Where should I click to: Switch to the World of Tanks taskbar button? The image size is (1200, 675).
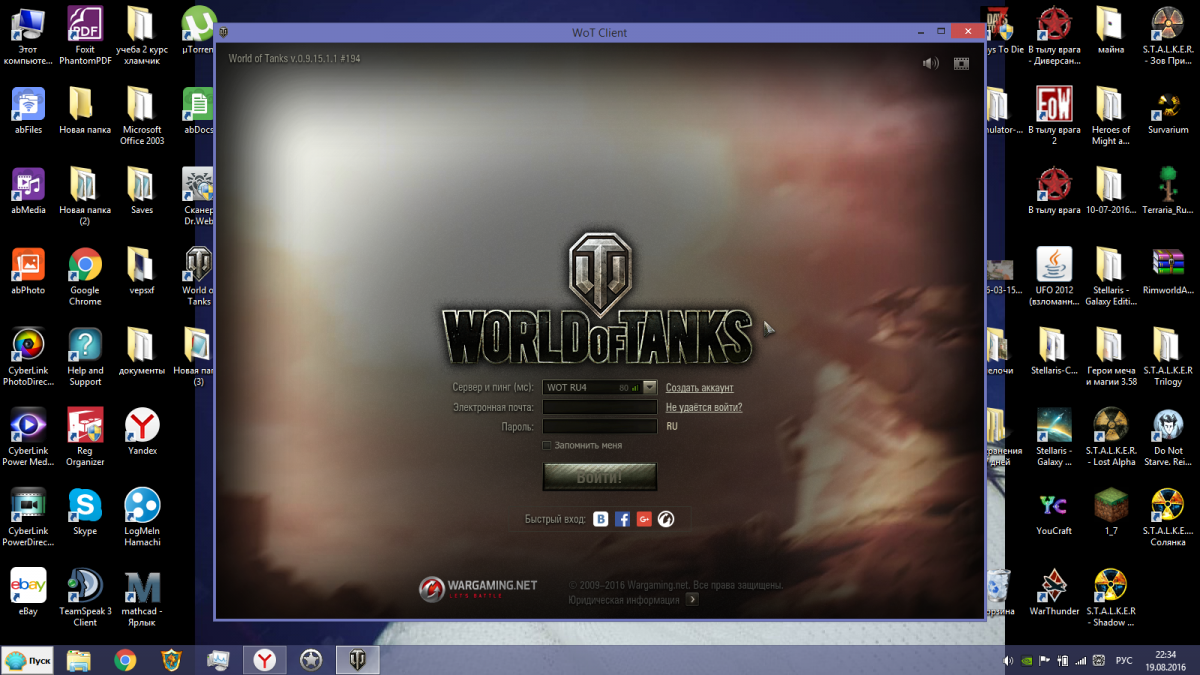tap(358, 660)
